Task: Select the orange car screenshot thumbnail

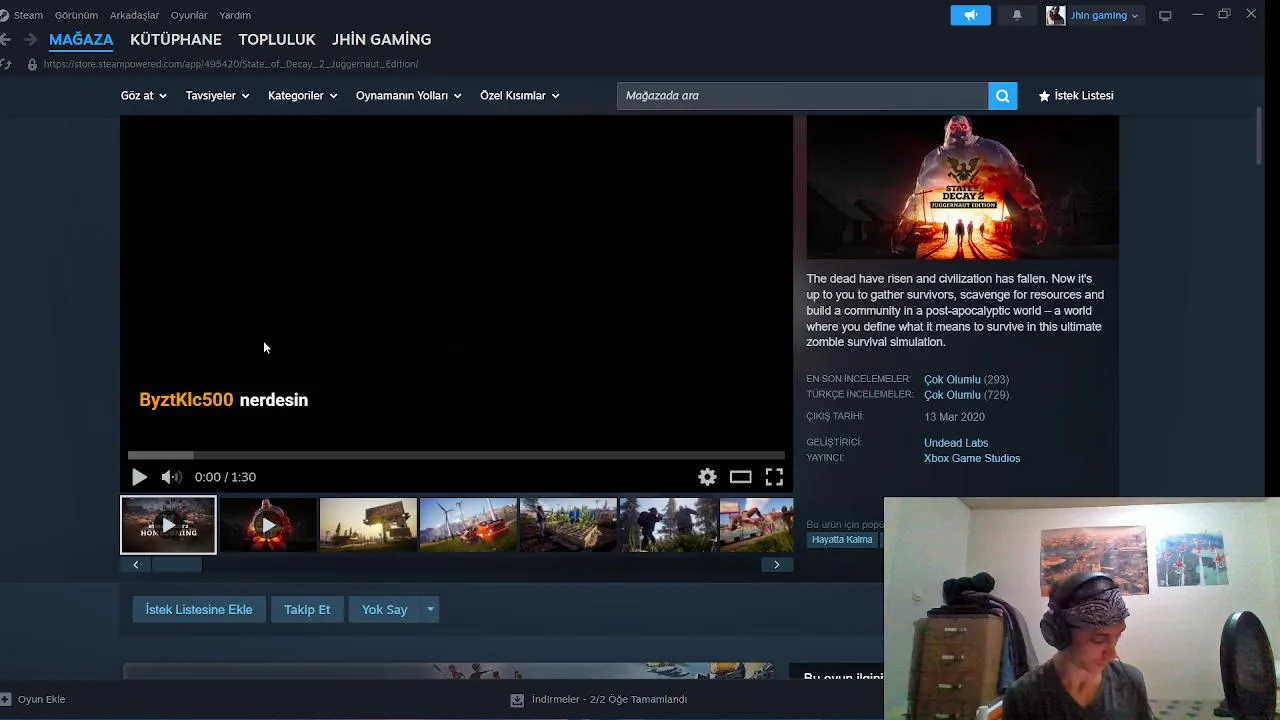Action: click(x=468, y=525)
